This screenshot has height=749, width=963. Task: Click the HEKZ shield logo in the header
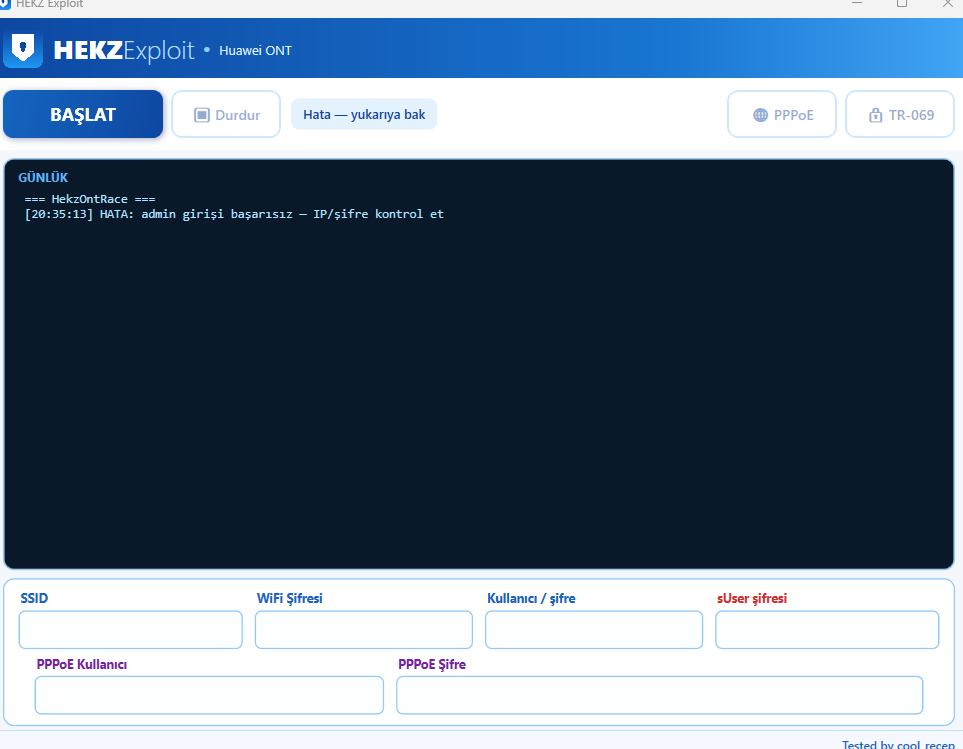23,49
